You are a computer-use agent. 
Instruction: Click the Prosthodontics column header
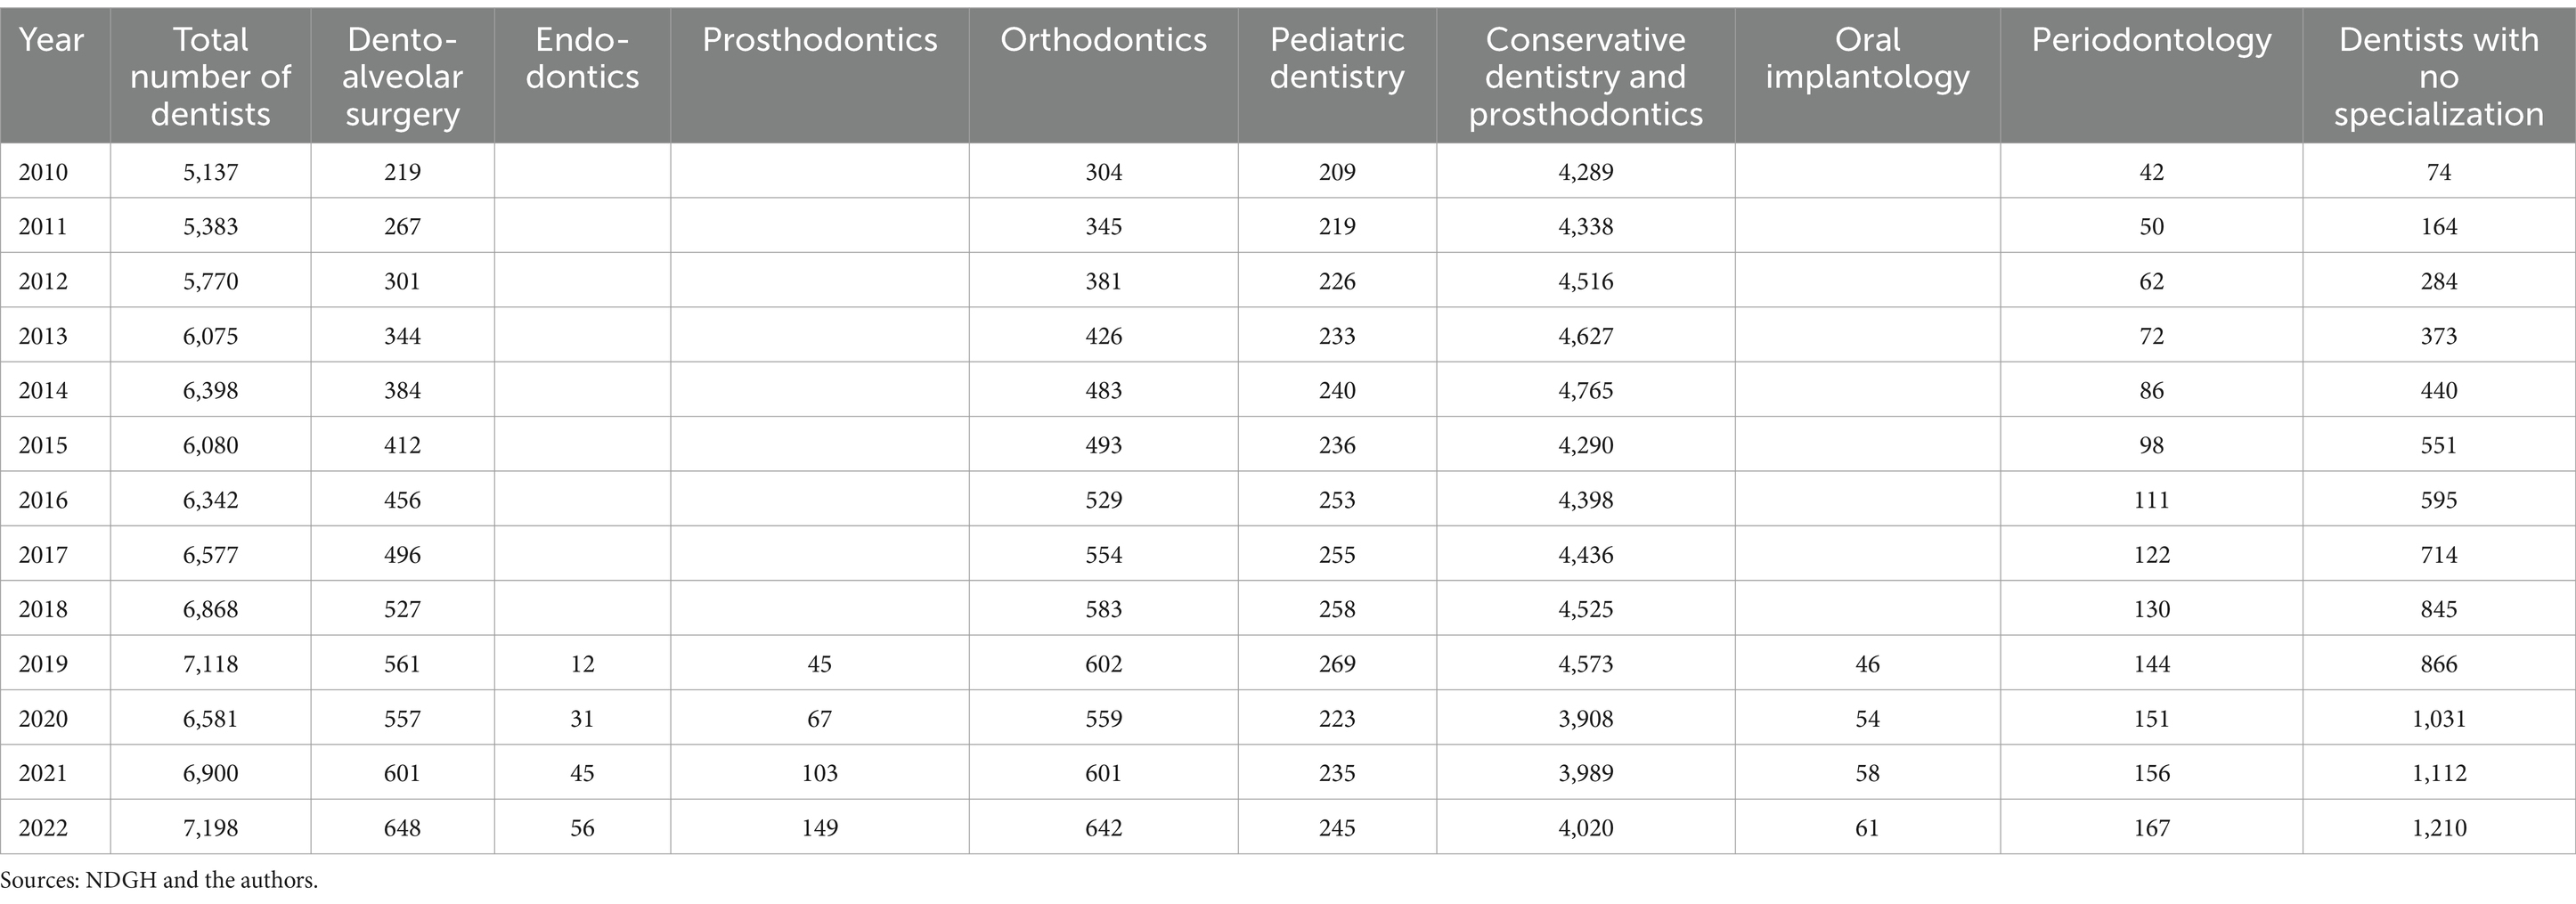tap(819, 40)
